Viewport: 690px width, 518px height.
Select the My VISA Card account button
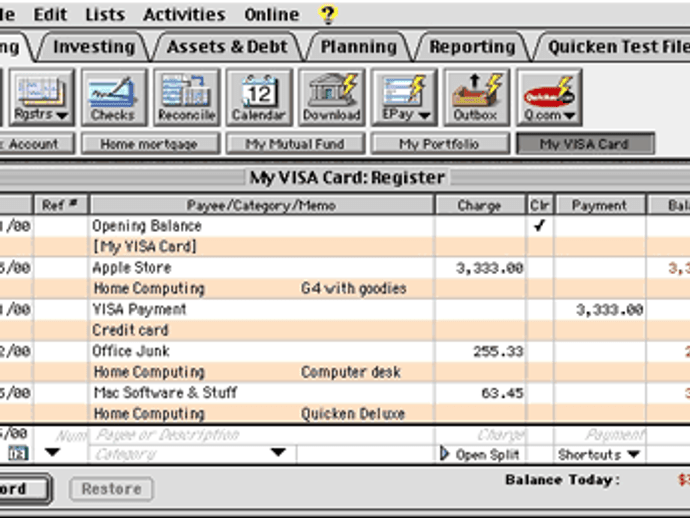585,144
